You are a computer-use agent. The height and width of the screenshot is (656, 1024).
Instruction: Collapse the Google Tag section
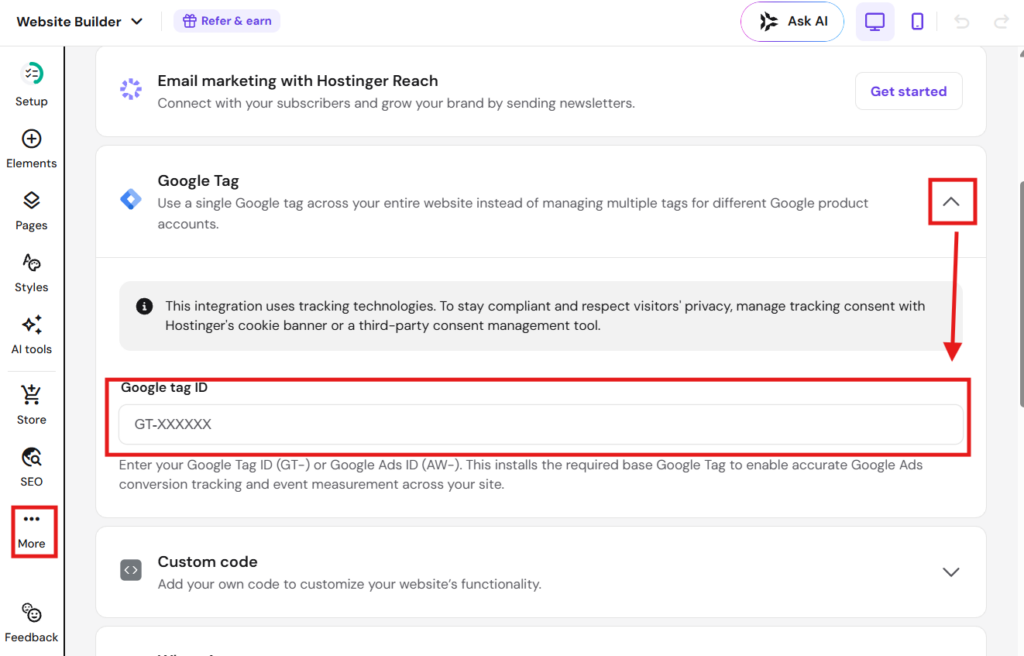pyautogui.click(x=951, y=202)
